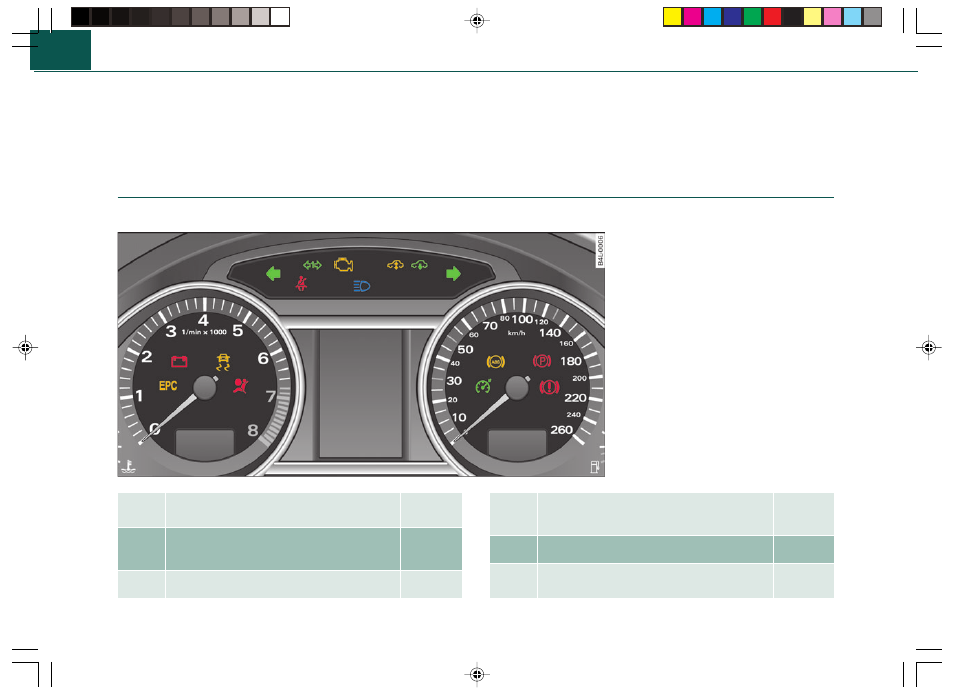Click the "220" speedometer marking
Screen dimensions: 954x695
point(576,398)
